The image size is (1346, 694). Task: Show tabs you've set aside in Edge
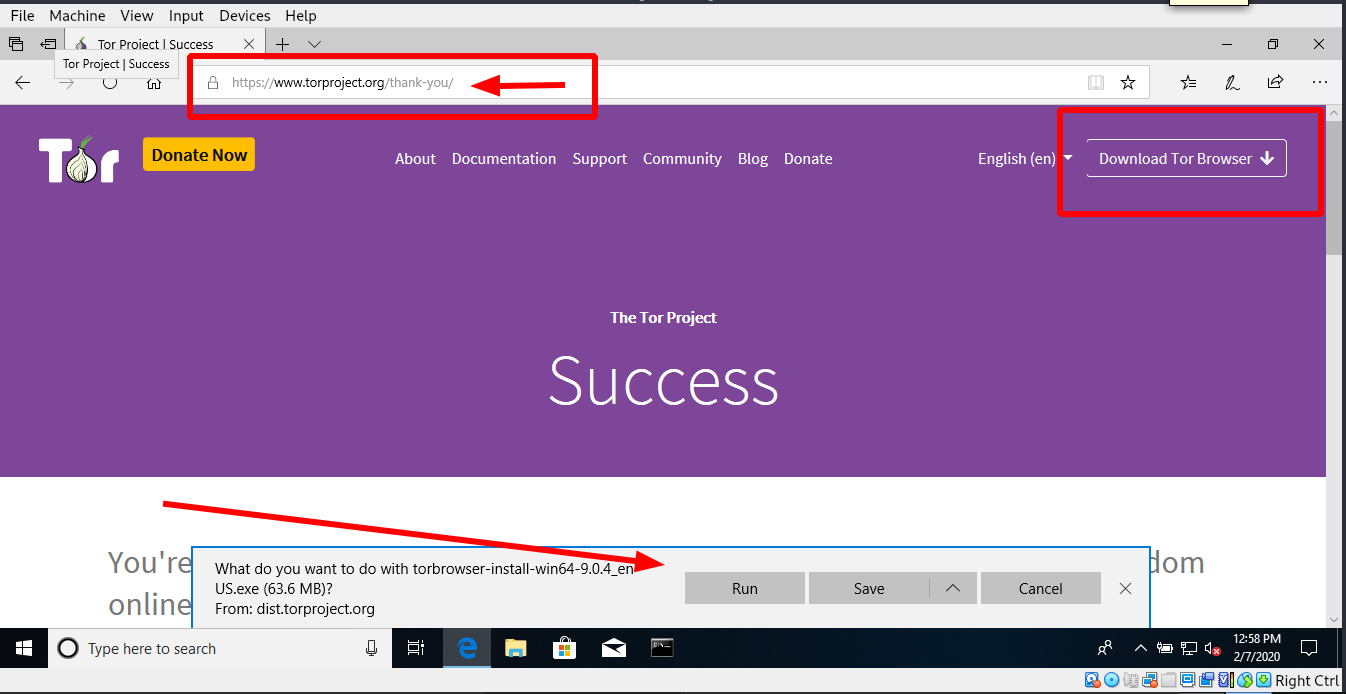click(x=16, y=44)
